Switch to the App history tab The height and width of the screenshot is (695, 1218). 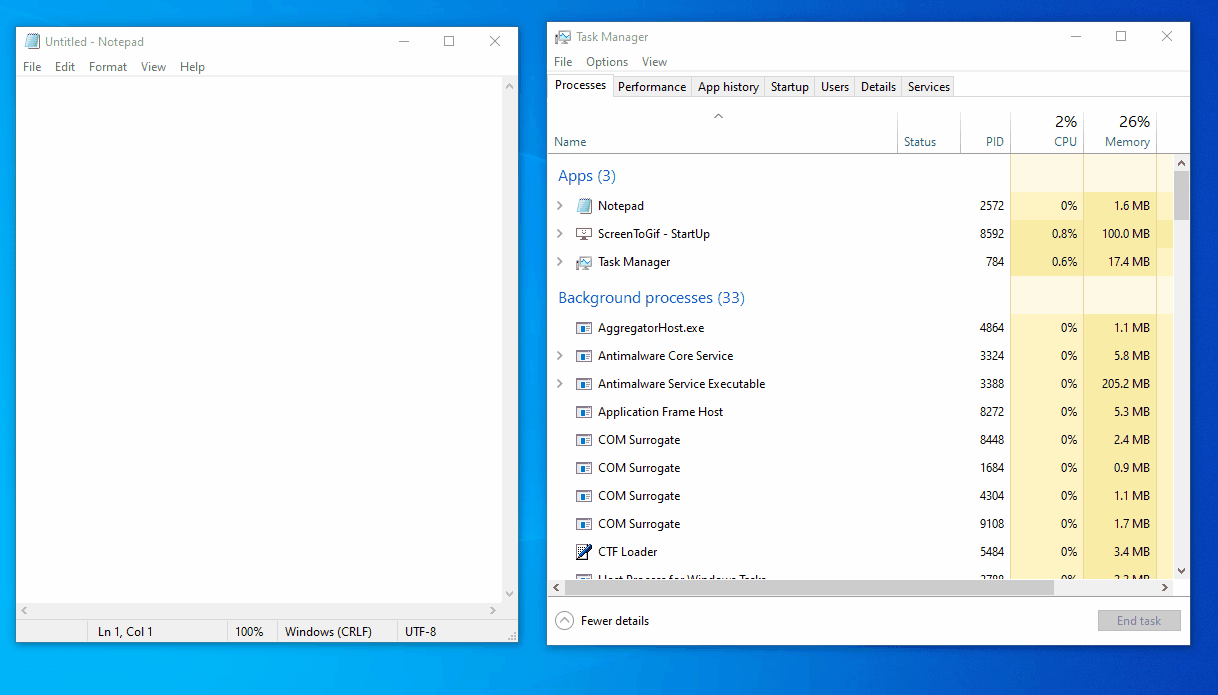point(728,87)
